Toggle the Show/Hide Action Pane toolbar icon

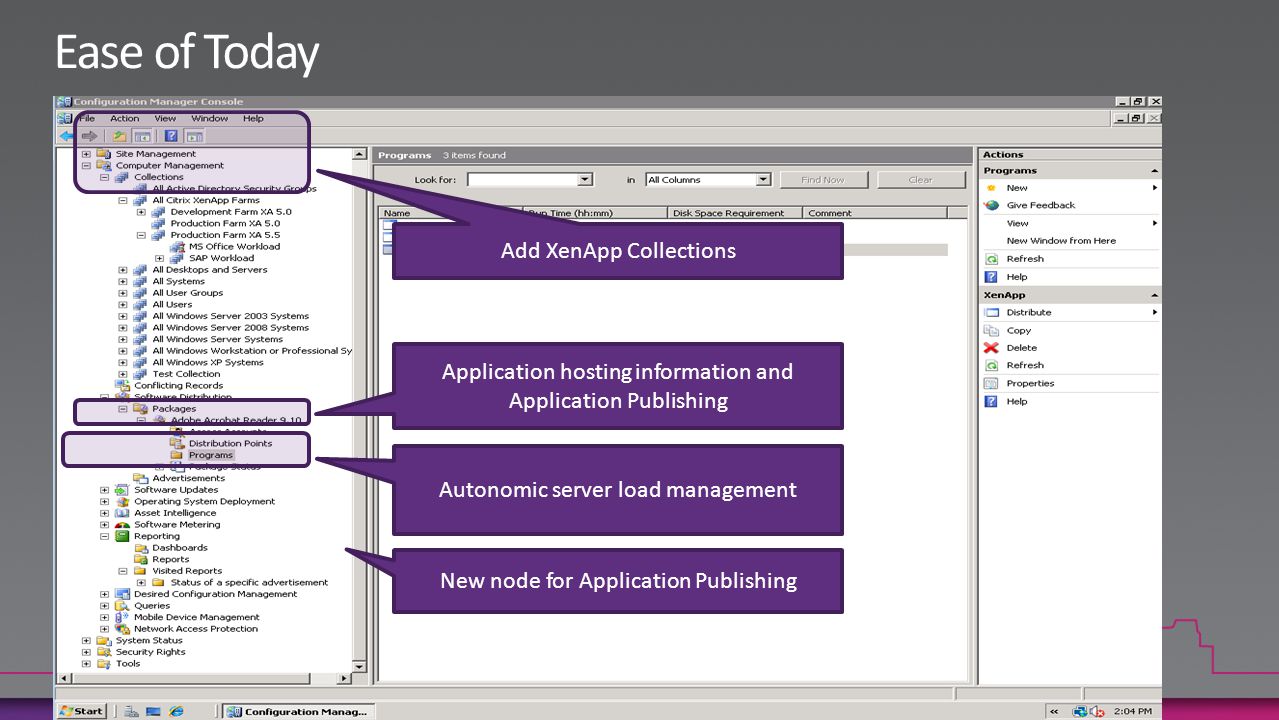[194, 136]
